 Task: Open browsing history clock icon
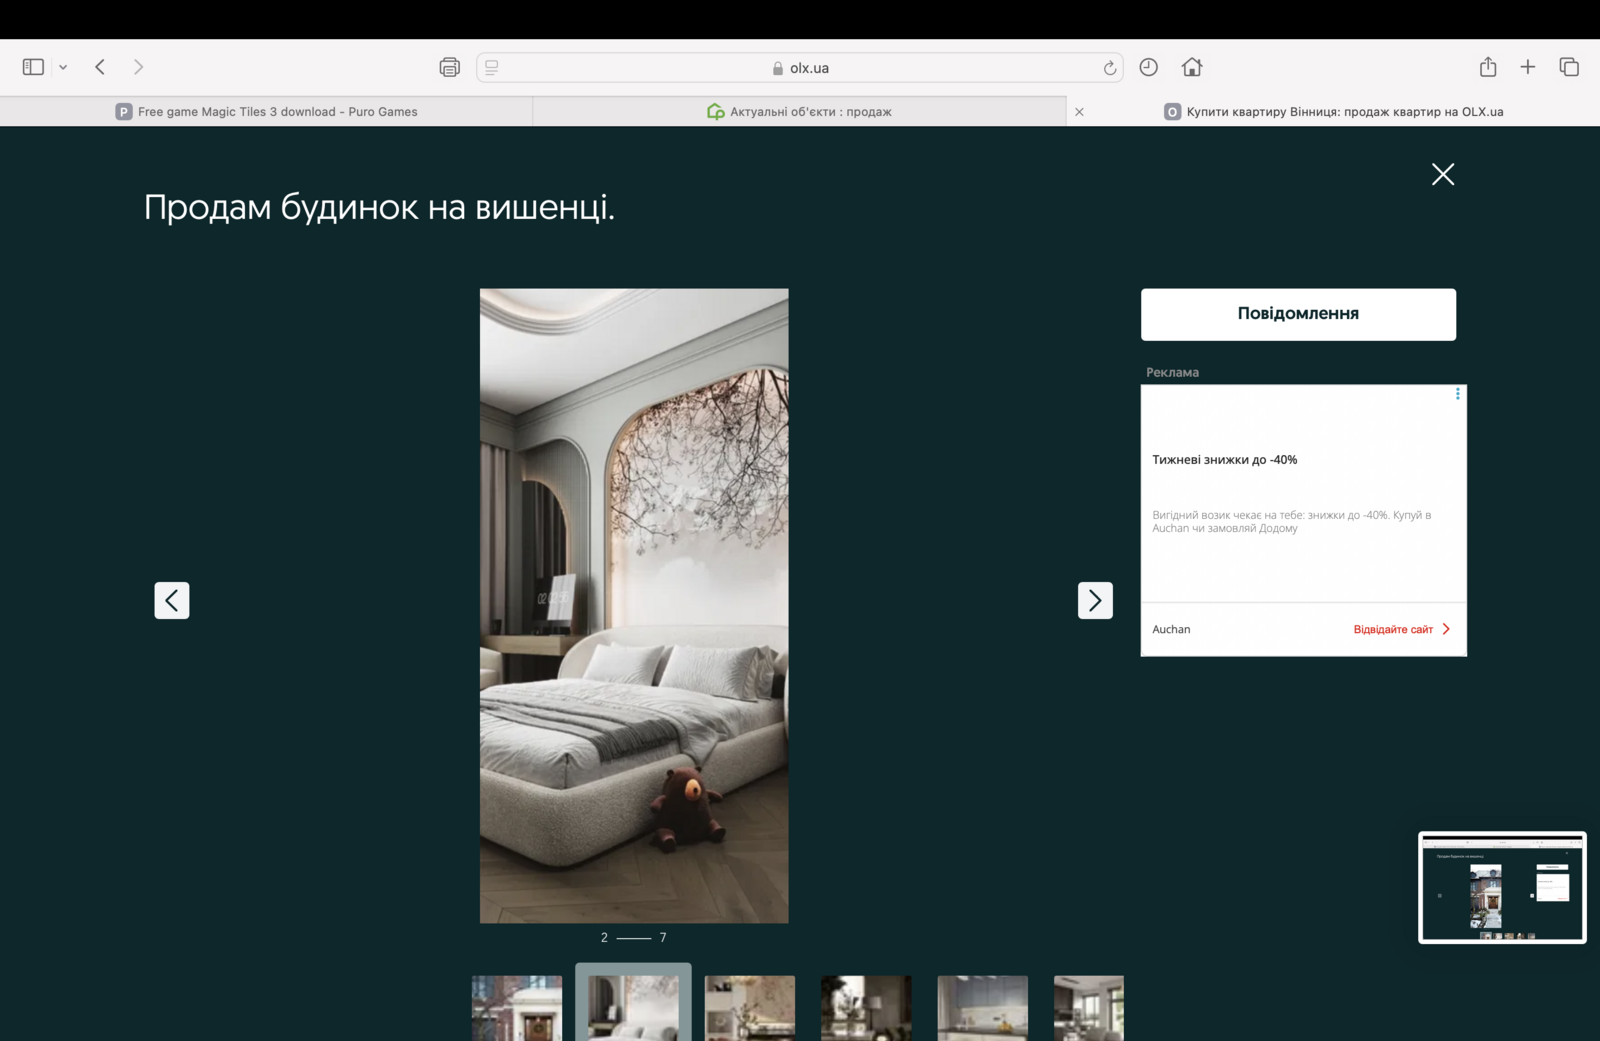point(1148,67)
